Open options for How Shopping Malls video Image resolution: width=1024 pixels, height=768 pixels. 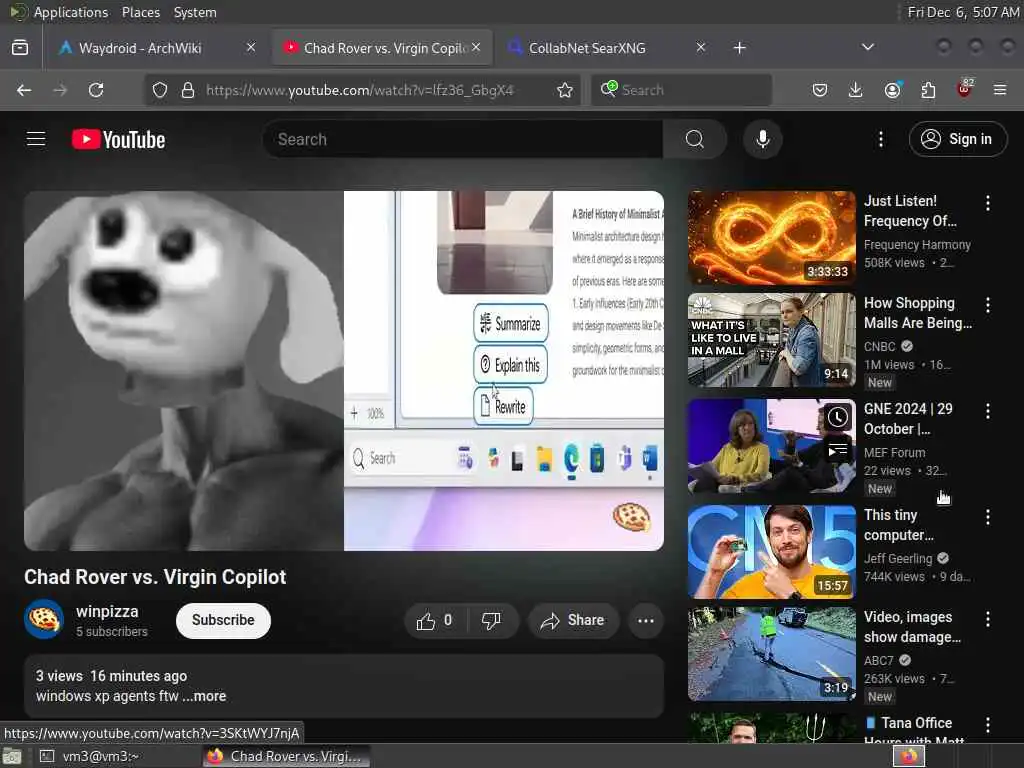(987, 305)
